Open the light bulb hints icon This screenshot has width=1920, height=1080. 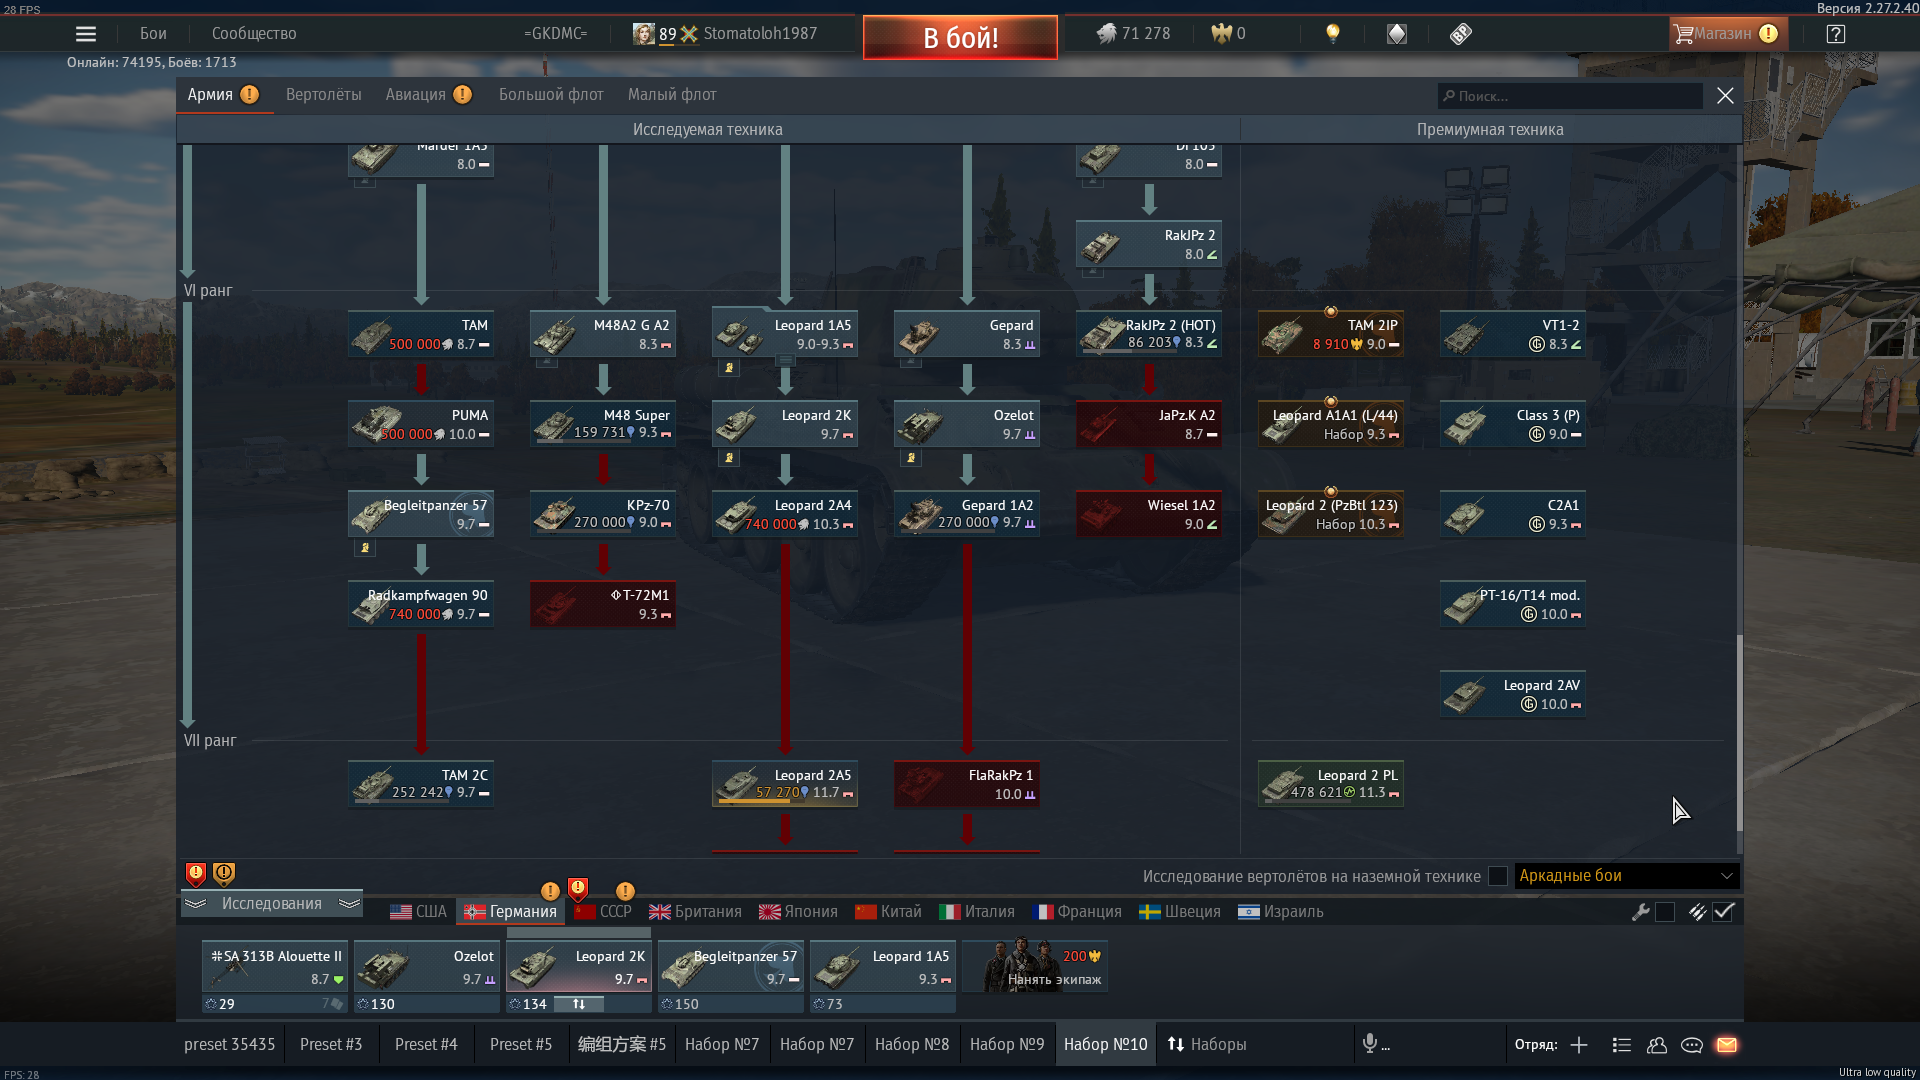pos(1332,34)
